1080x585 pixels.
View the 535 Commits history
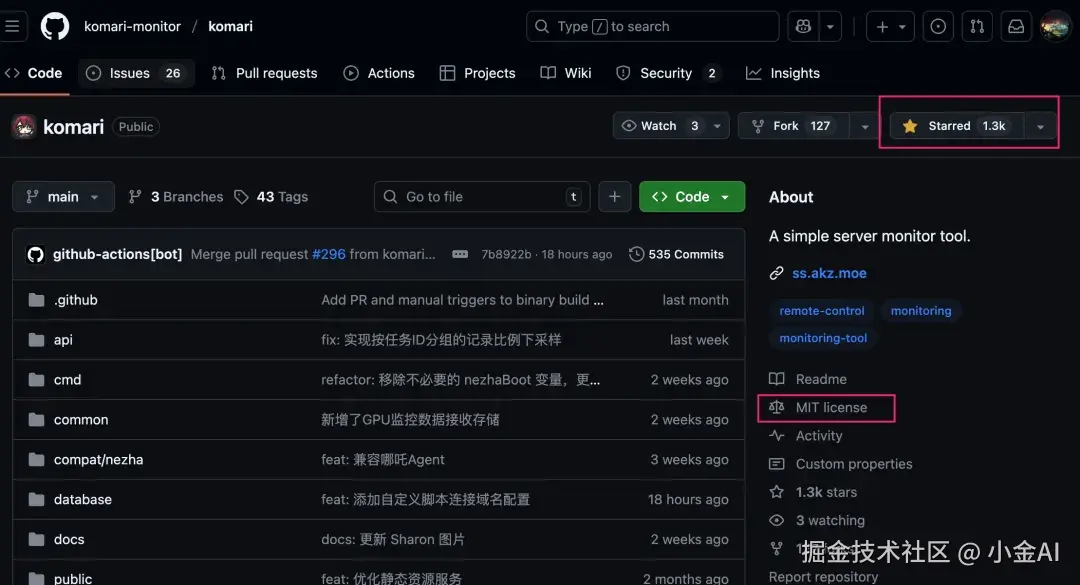point(676,254)
